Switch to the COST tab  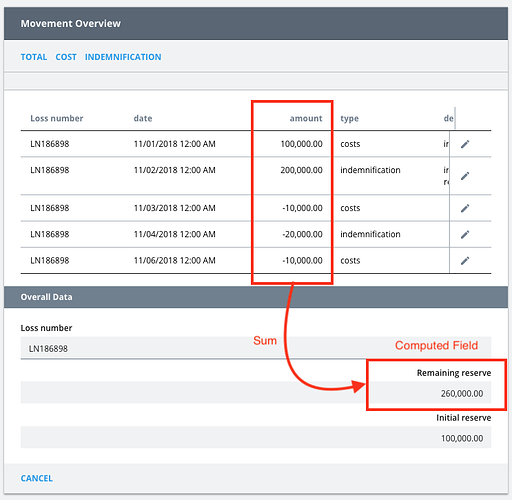[x=66, y=57]
